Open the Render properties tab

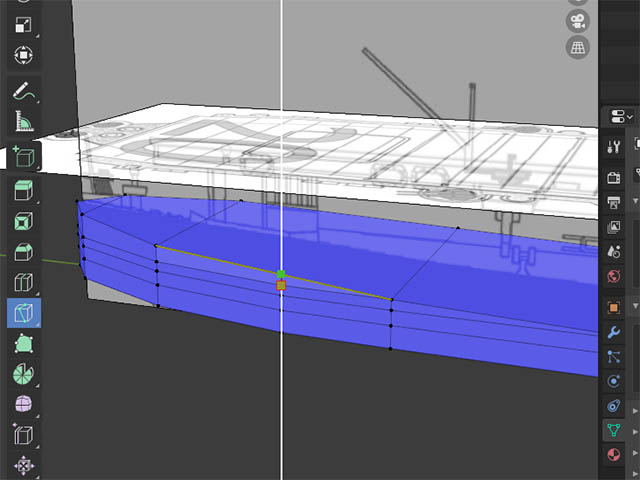tap(613, 177)
